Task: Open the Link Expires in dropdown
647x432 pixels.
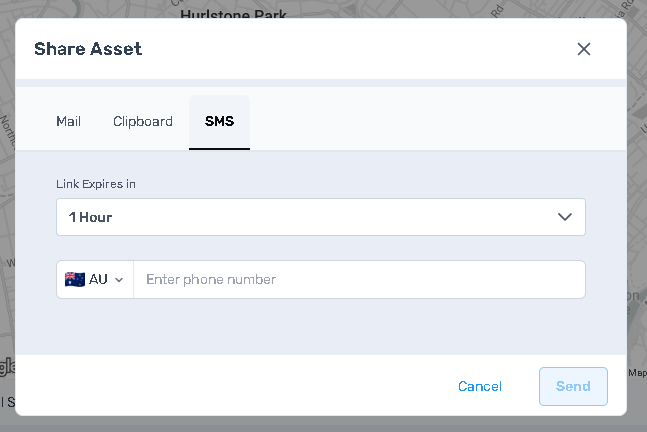Action: coord(320,217)
